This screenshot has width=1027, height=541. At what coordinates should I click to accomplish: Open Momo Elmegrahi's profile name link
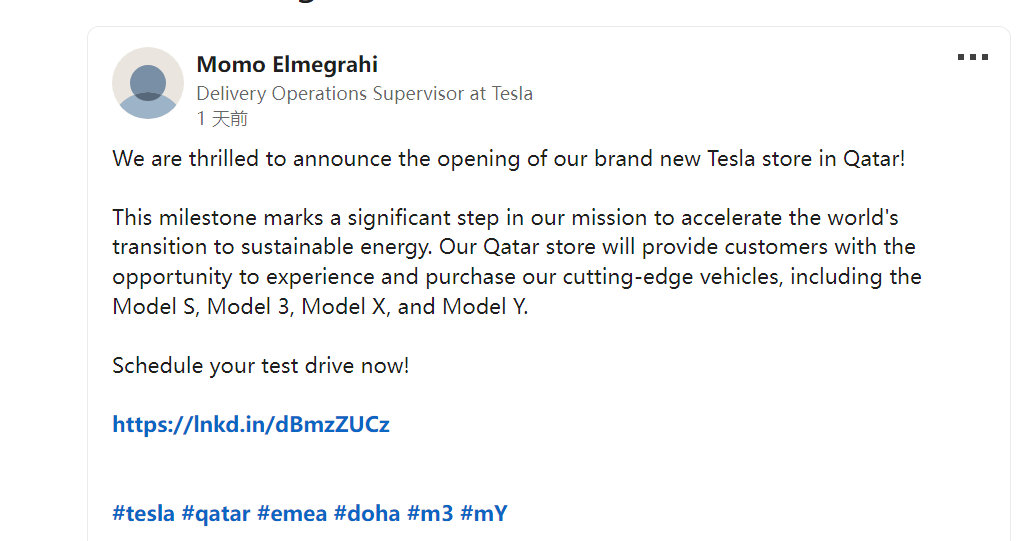tap(287, 65)
